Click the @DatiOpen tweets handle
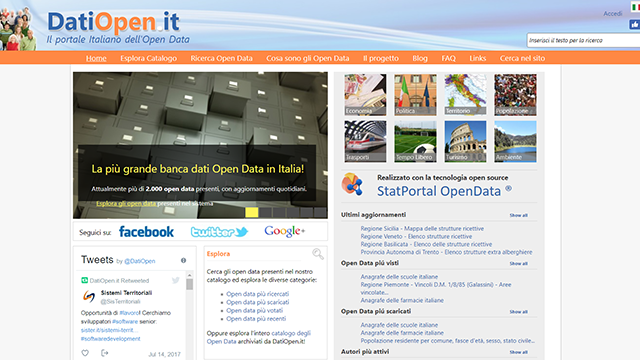640x360 pixels. point(140,261)
